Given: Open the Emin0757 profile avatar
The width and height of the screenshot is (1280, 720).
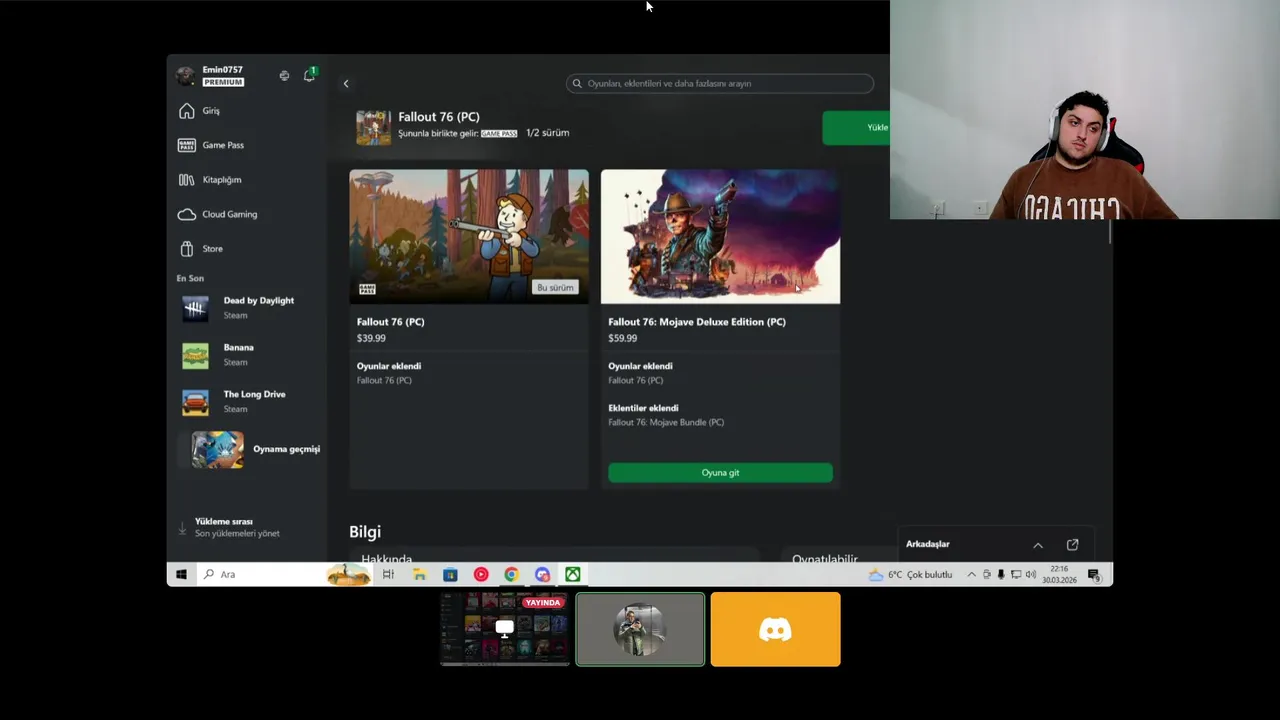Looking at the screenshot, I should click(185, 76).
